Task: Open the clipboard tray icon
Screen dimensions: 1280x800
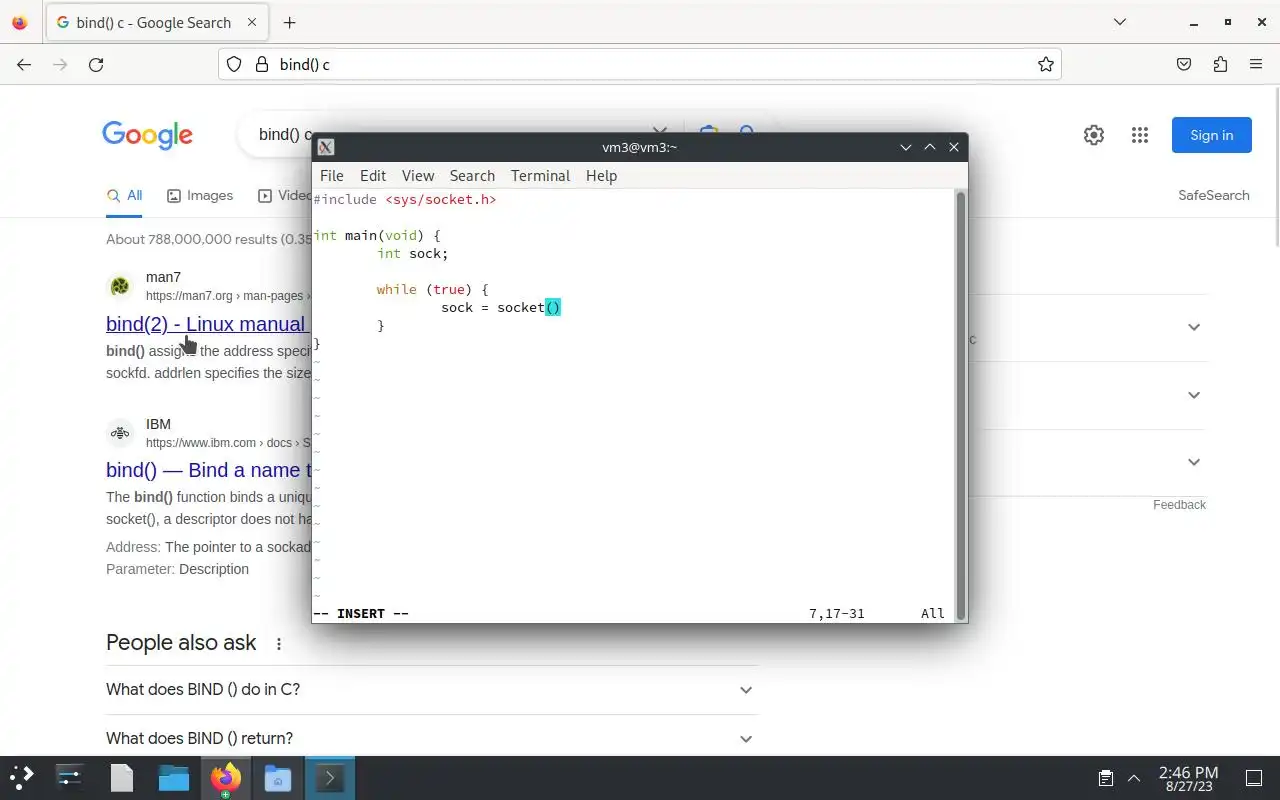Action: click(1106, 777)
